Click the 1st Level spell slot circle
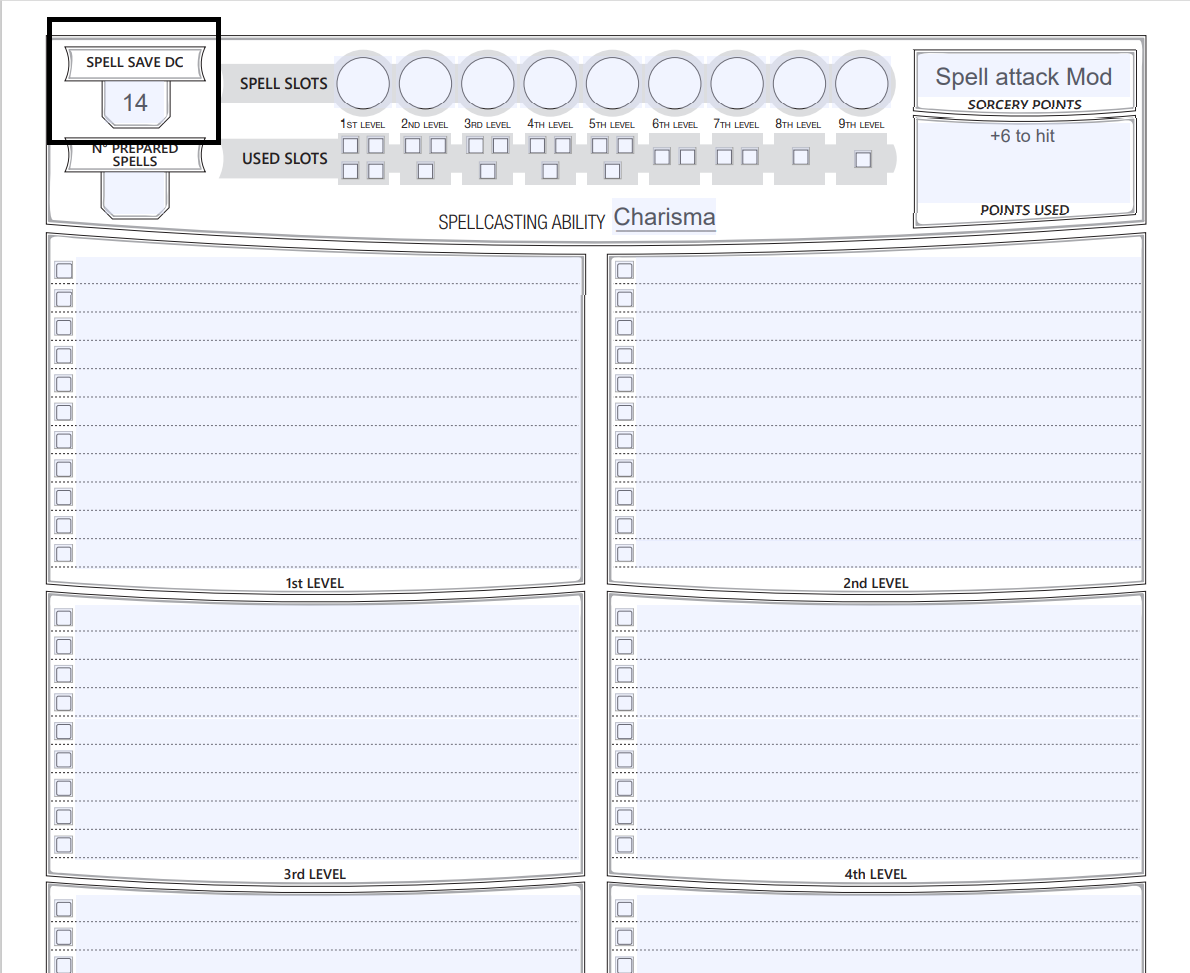1190x973 pixels. pos(363,83)
